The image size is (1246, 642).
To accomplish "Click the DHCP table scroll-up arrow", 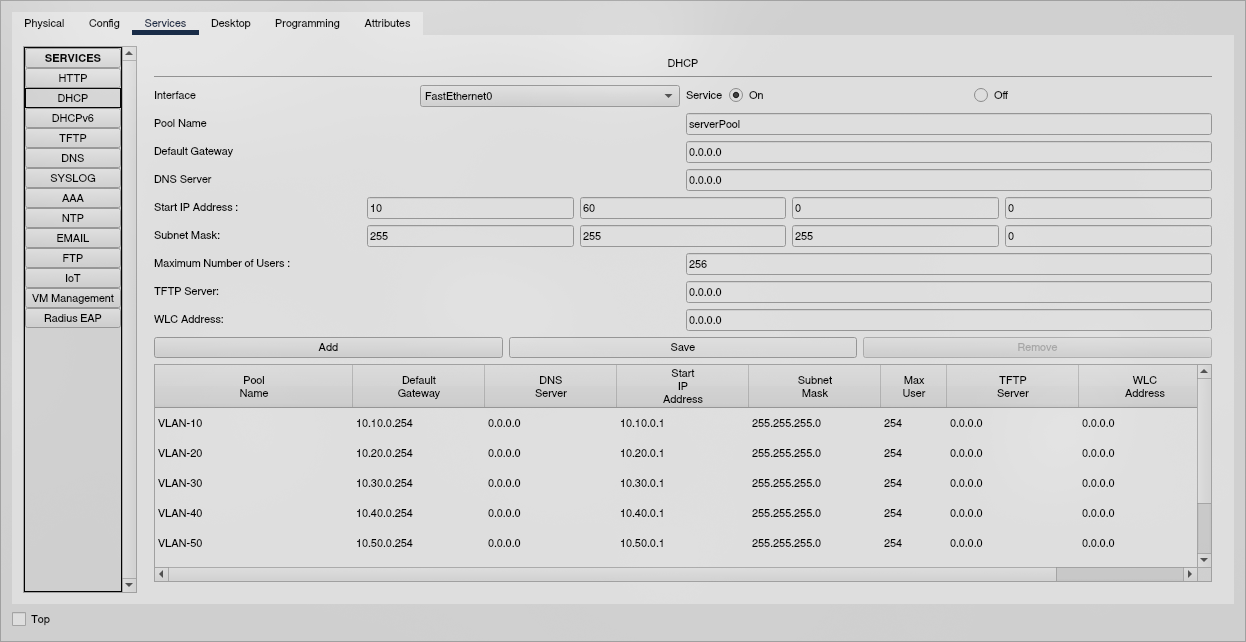I will 1204,372.
